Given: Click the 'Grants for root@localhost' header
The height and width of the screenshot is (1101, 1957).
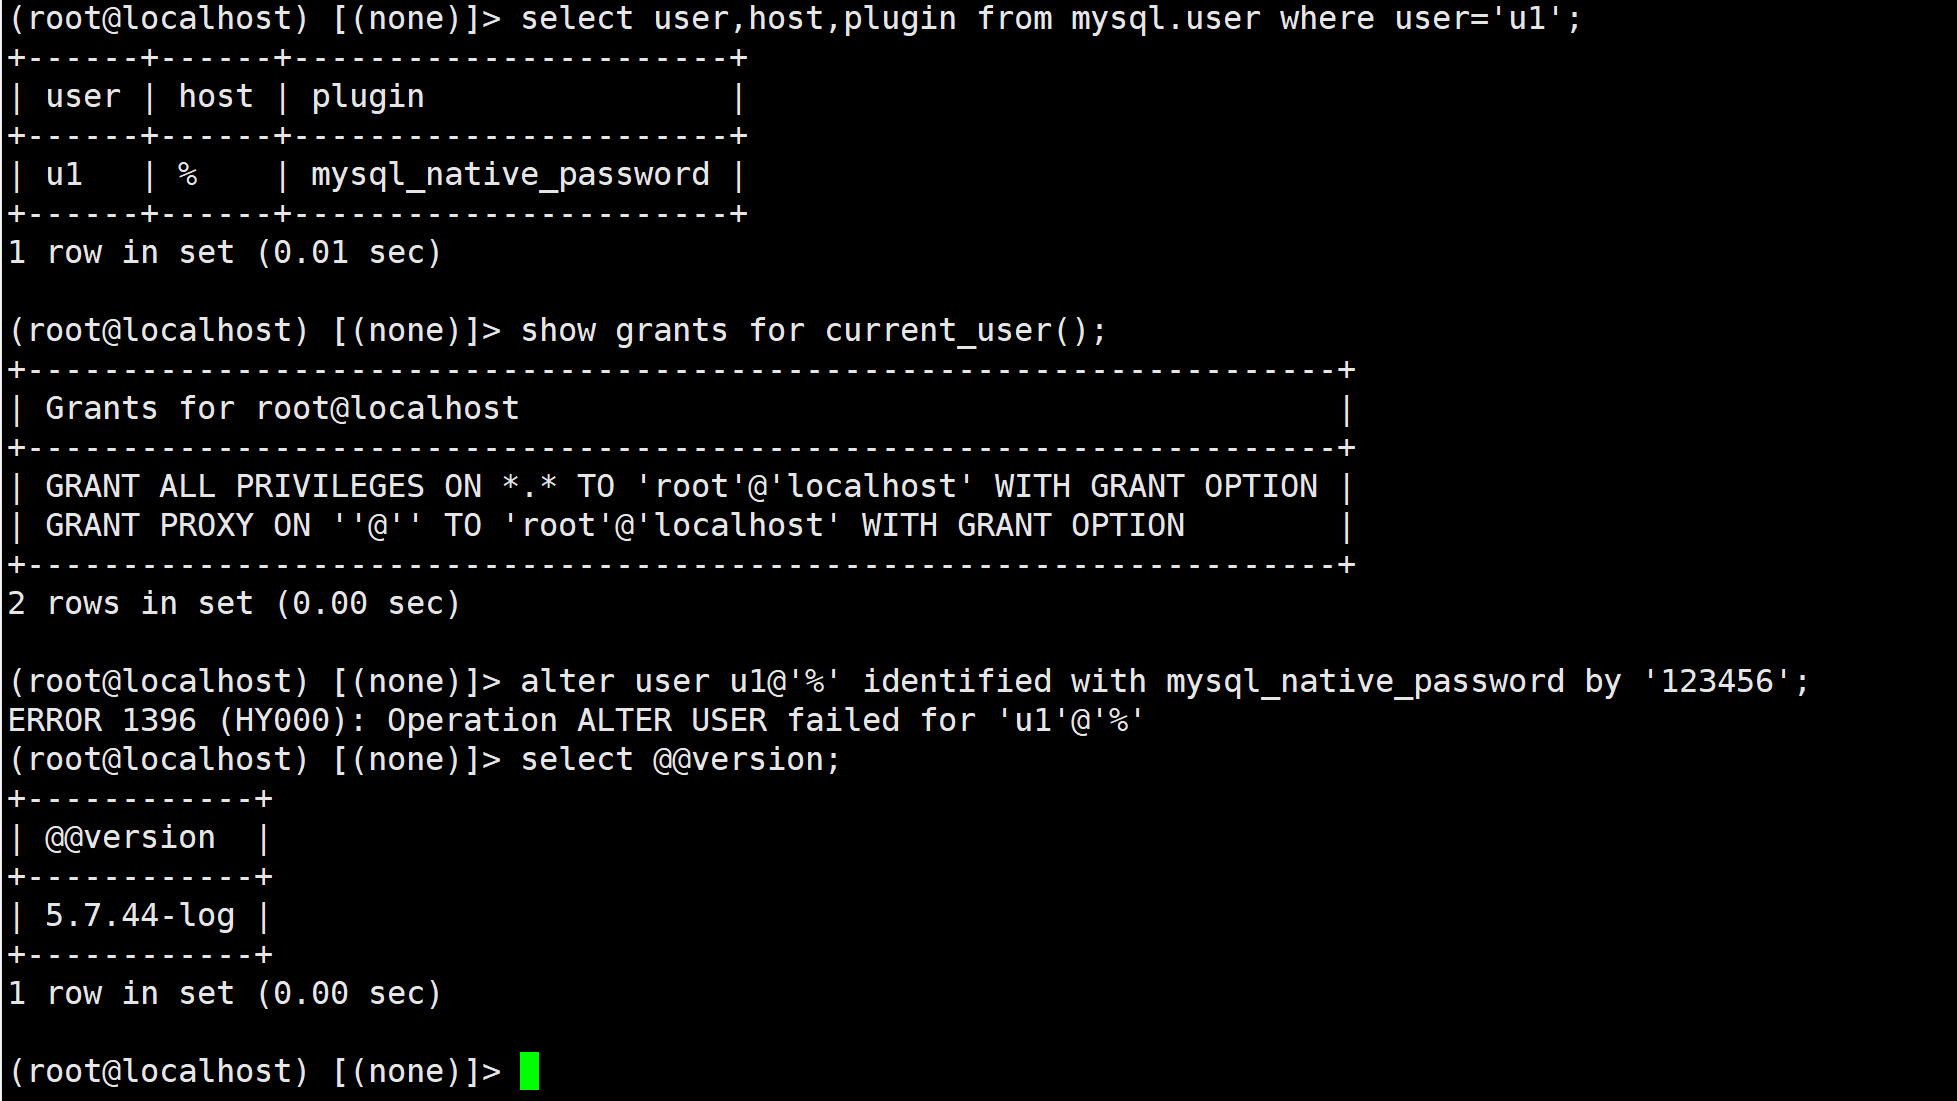Looking at the screenshot, I should pyautogui.click(x=283, y=409).
